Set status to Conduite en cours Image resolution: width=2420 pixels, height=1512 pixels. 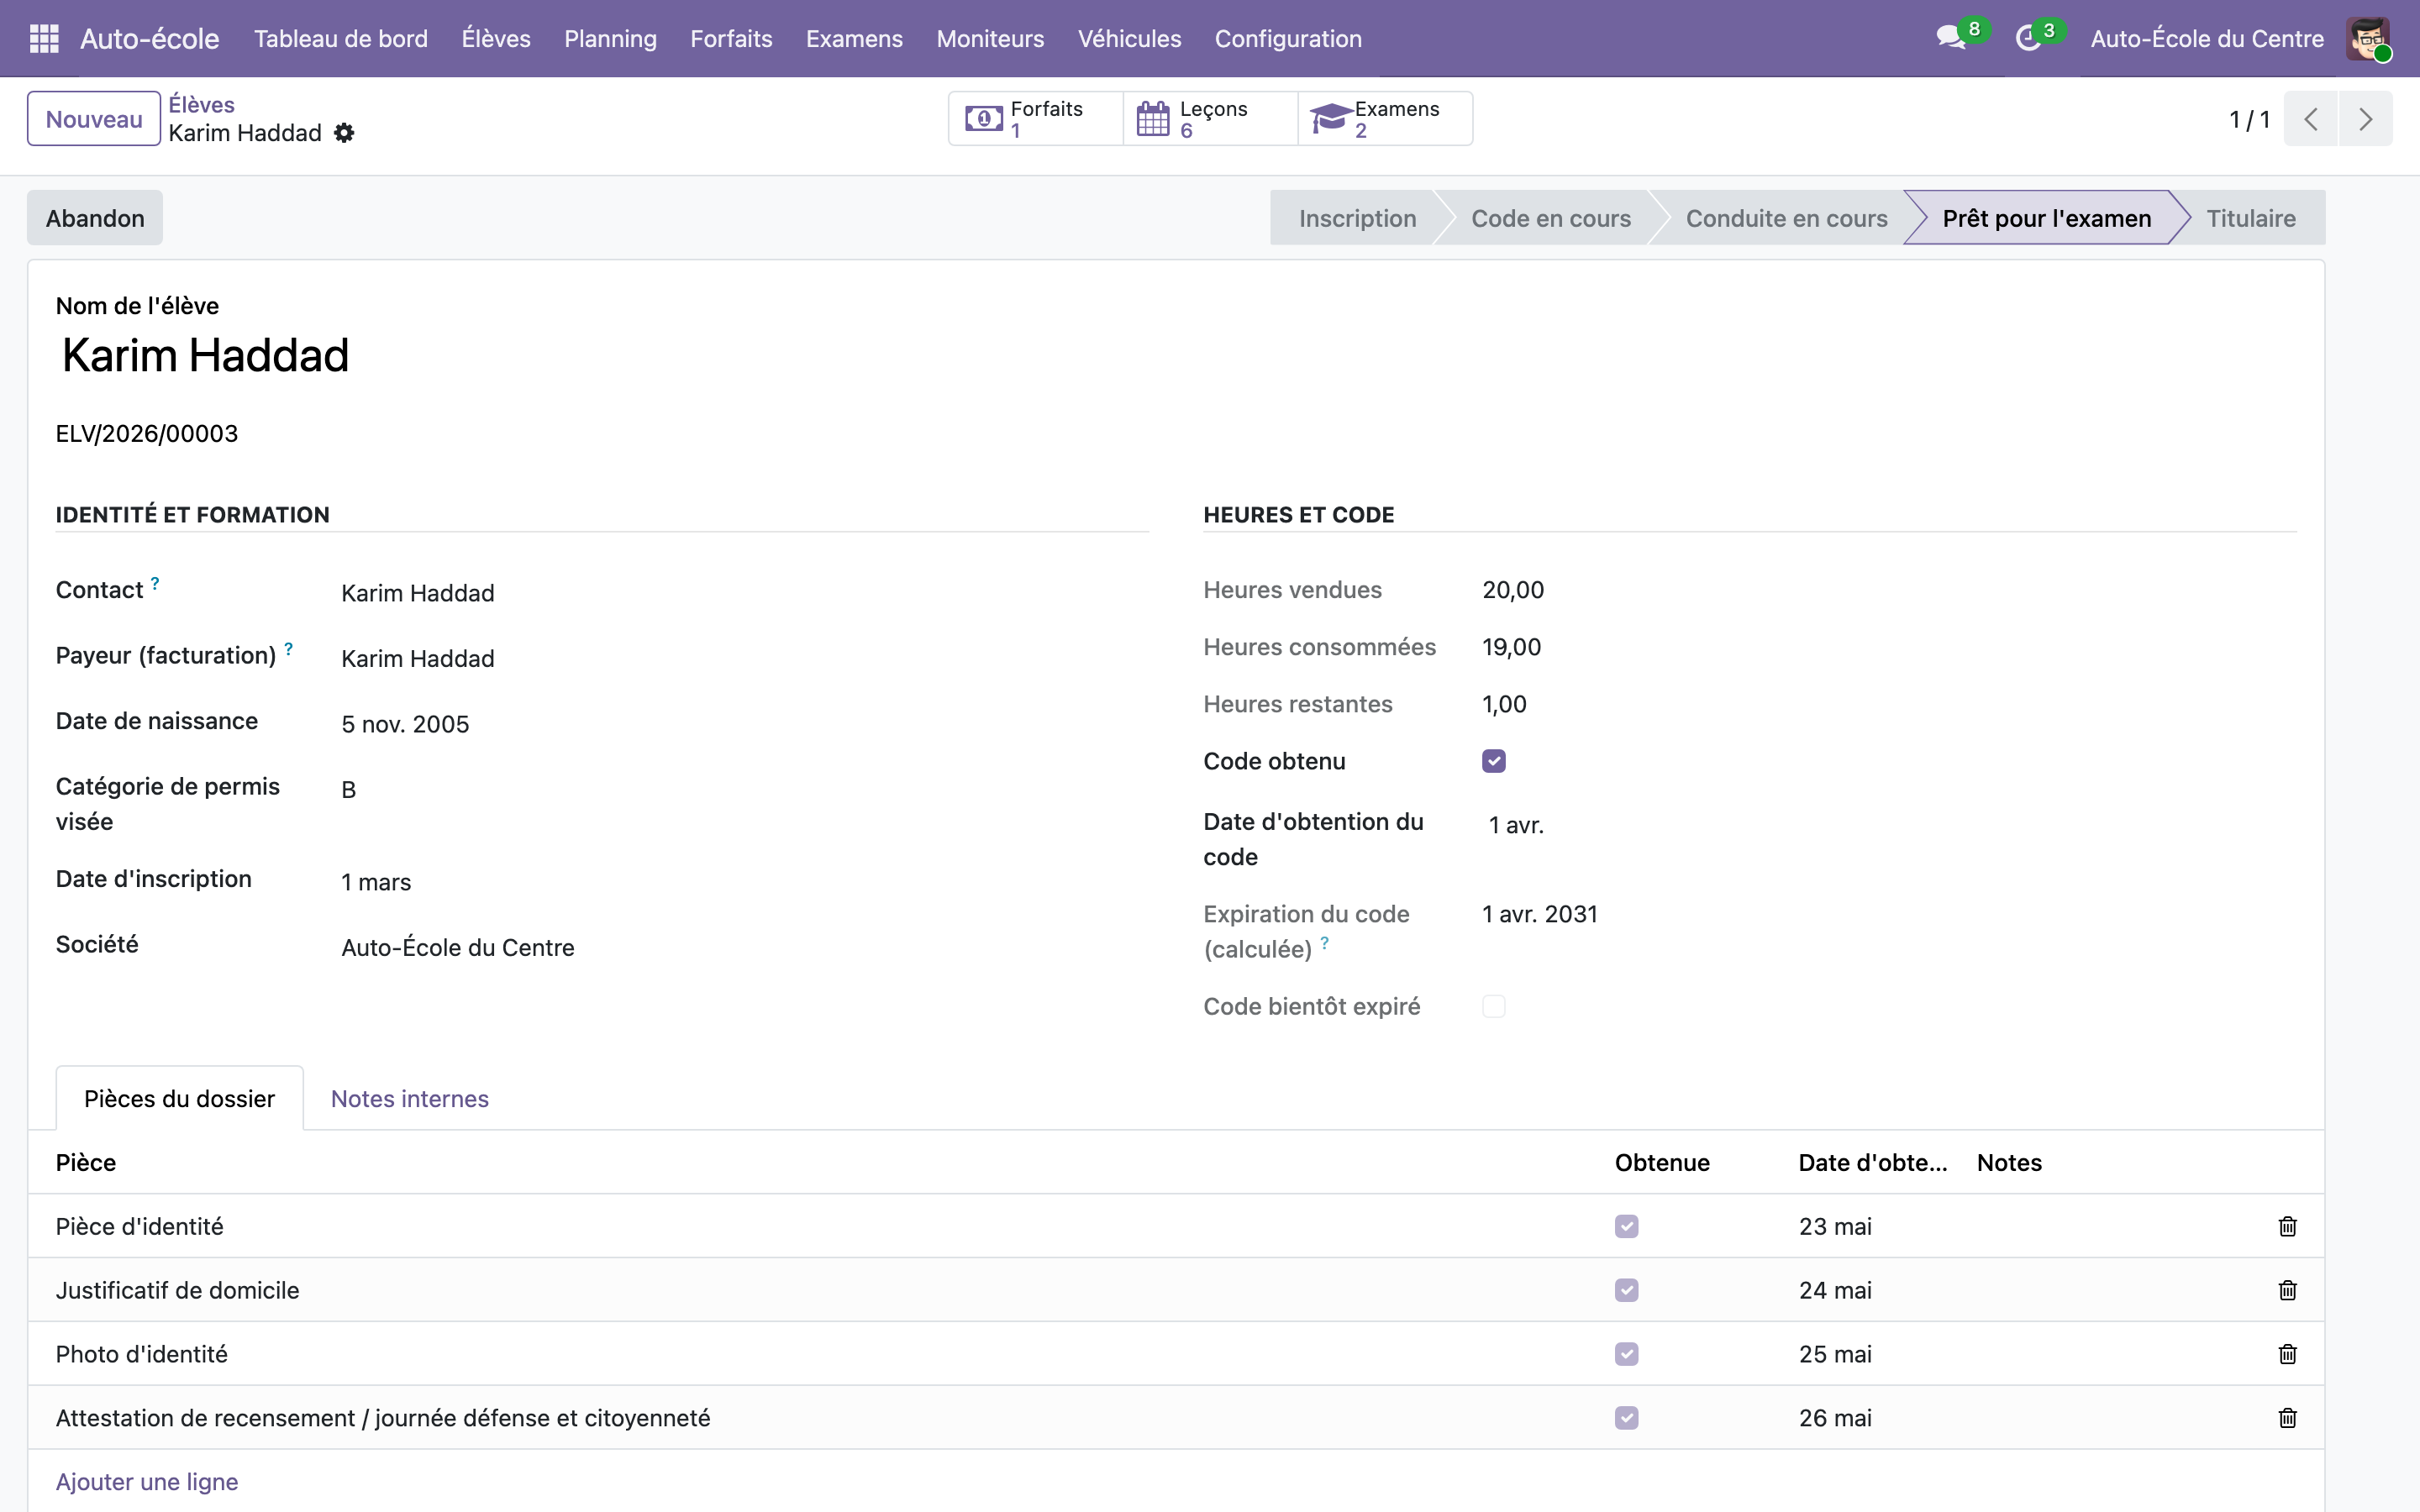tap(1786, 218)
